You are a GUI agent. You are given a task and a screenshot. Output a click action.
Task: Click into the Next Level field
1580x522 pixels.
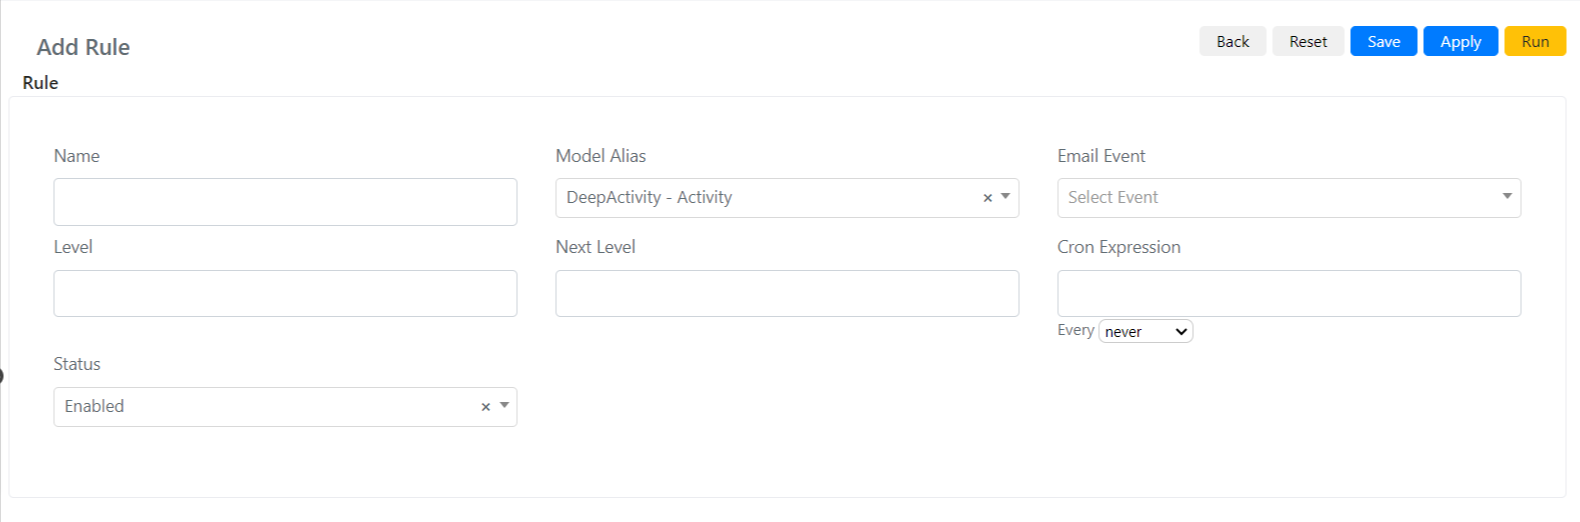point(787,293)
